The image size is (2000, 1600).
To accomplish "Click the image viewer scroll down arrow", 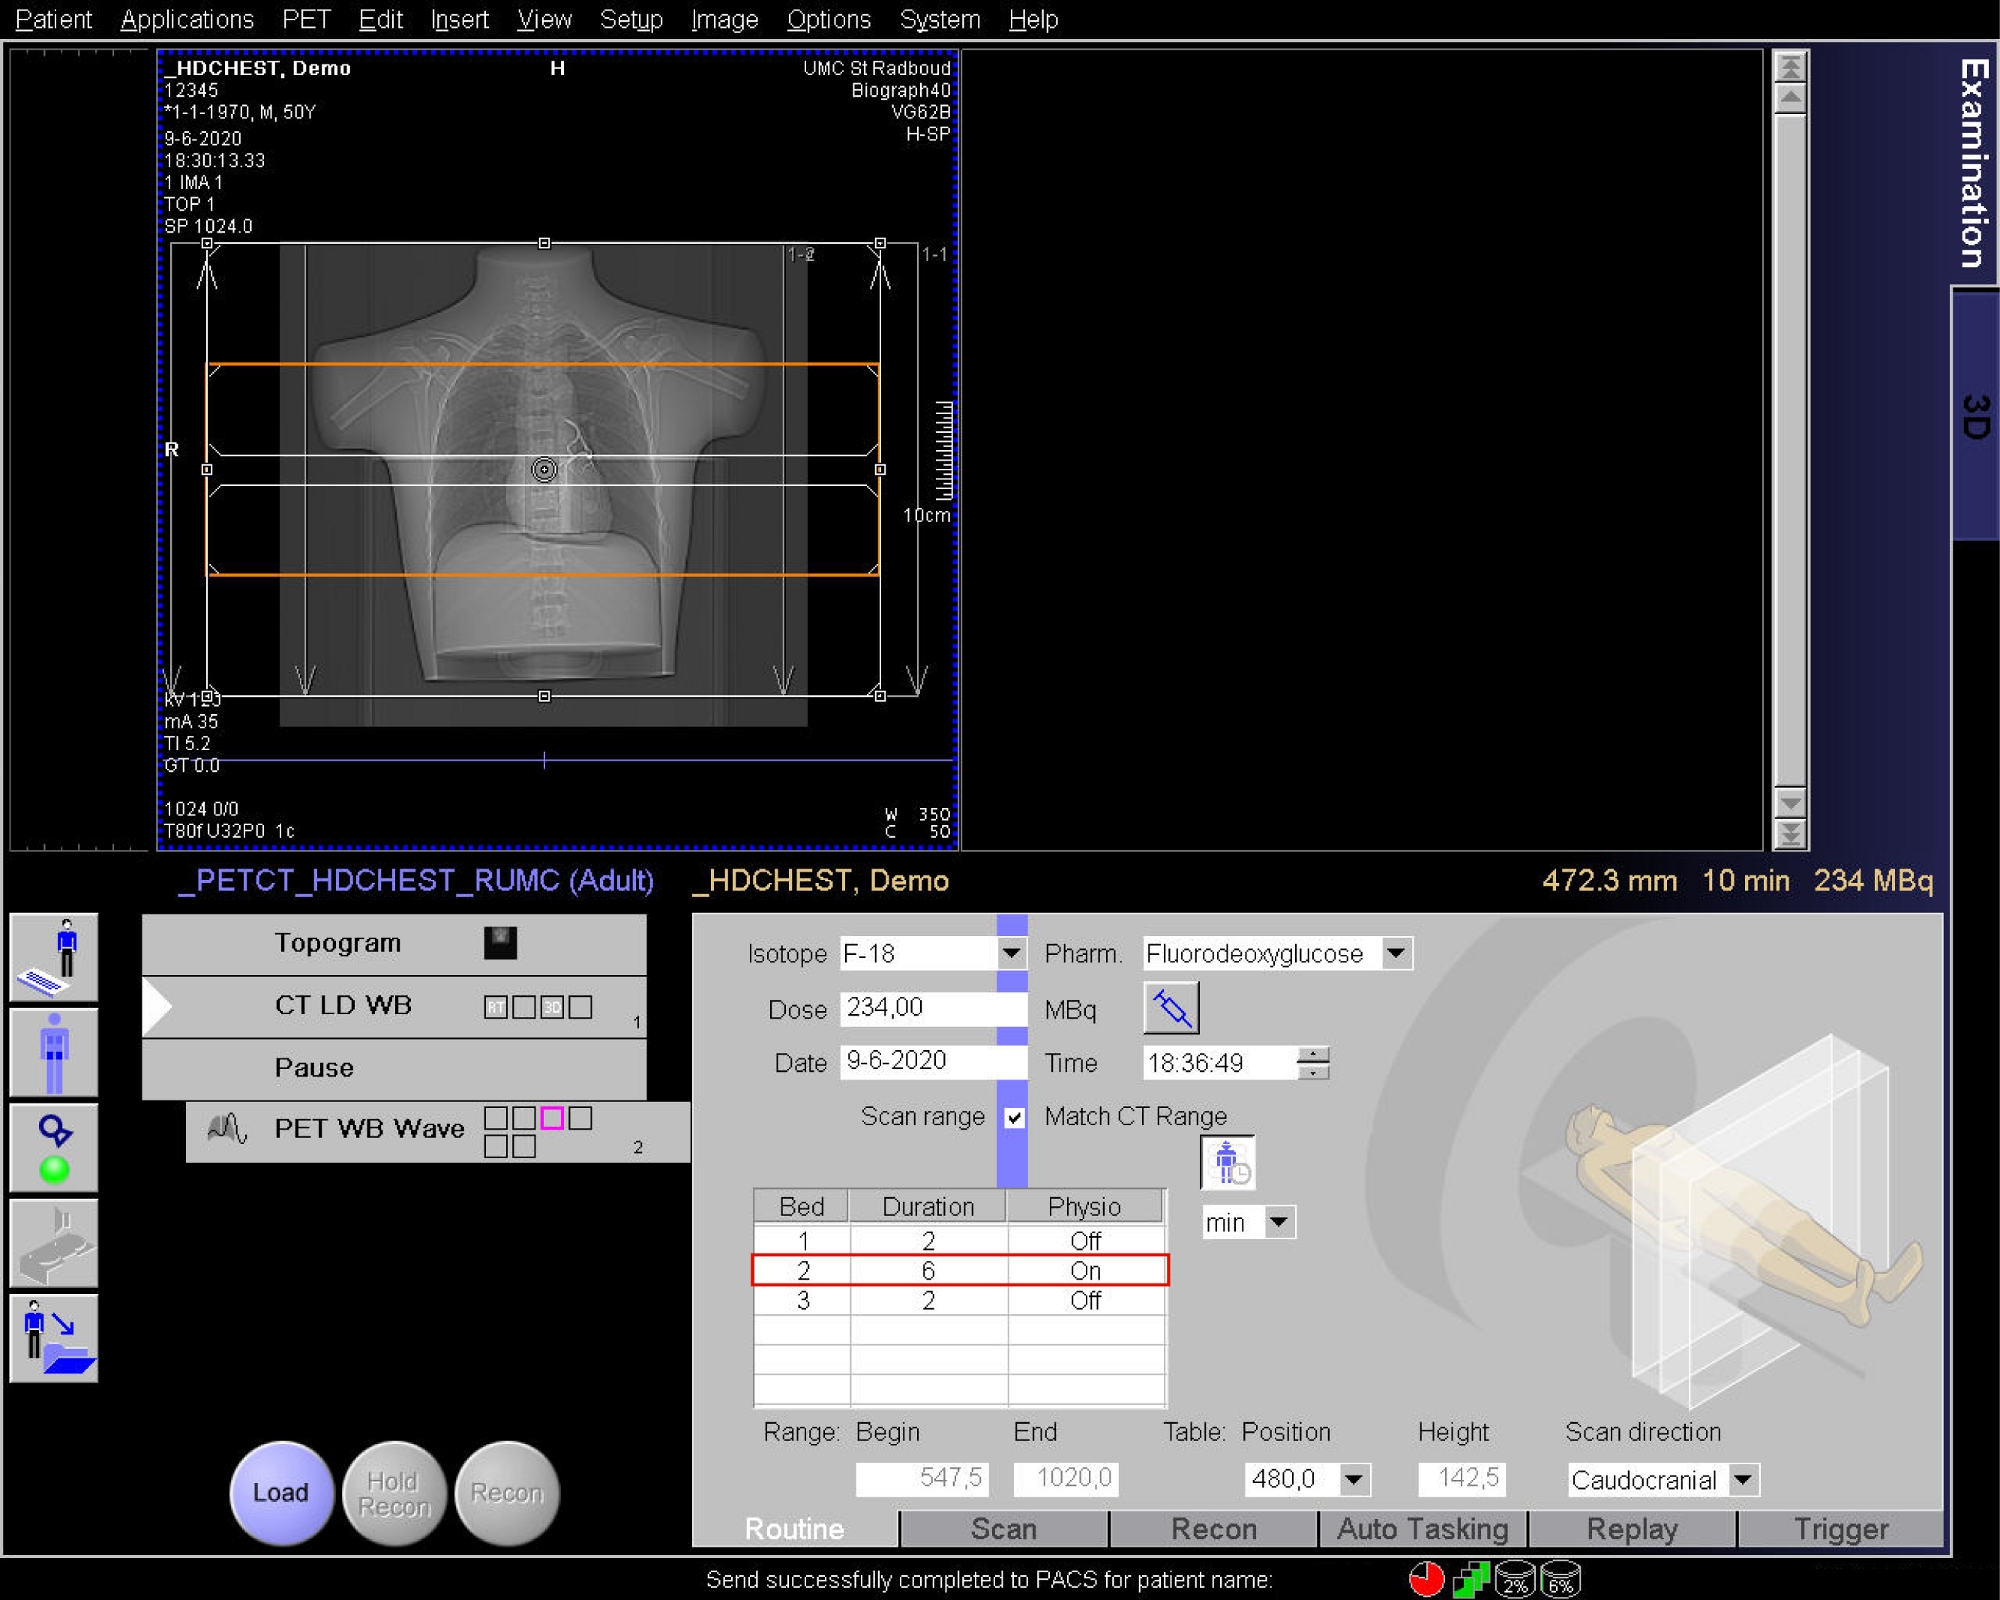I will click(x=1789, y=803).
